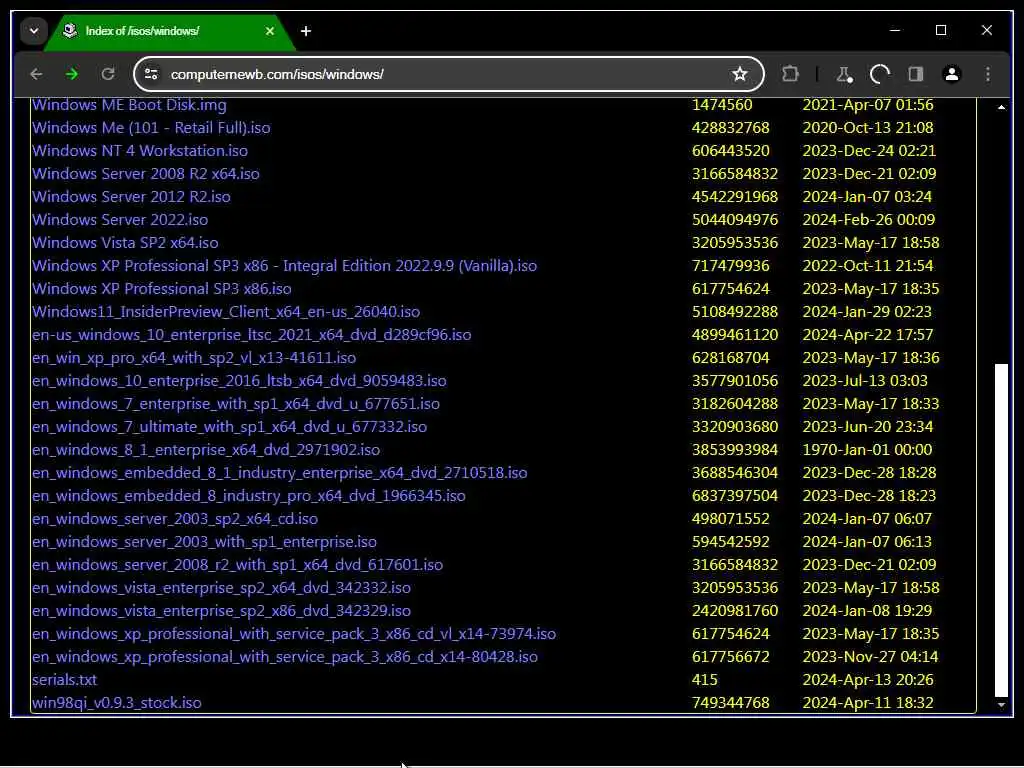Click file size 415 for serials.txt
This screenshot has width=1024, height=768.
[705, 680]
